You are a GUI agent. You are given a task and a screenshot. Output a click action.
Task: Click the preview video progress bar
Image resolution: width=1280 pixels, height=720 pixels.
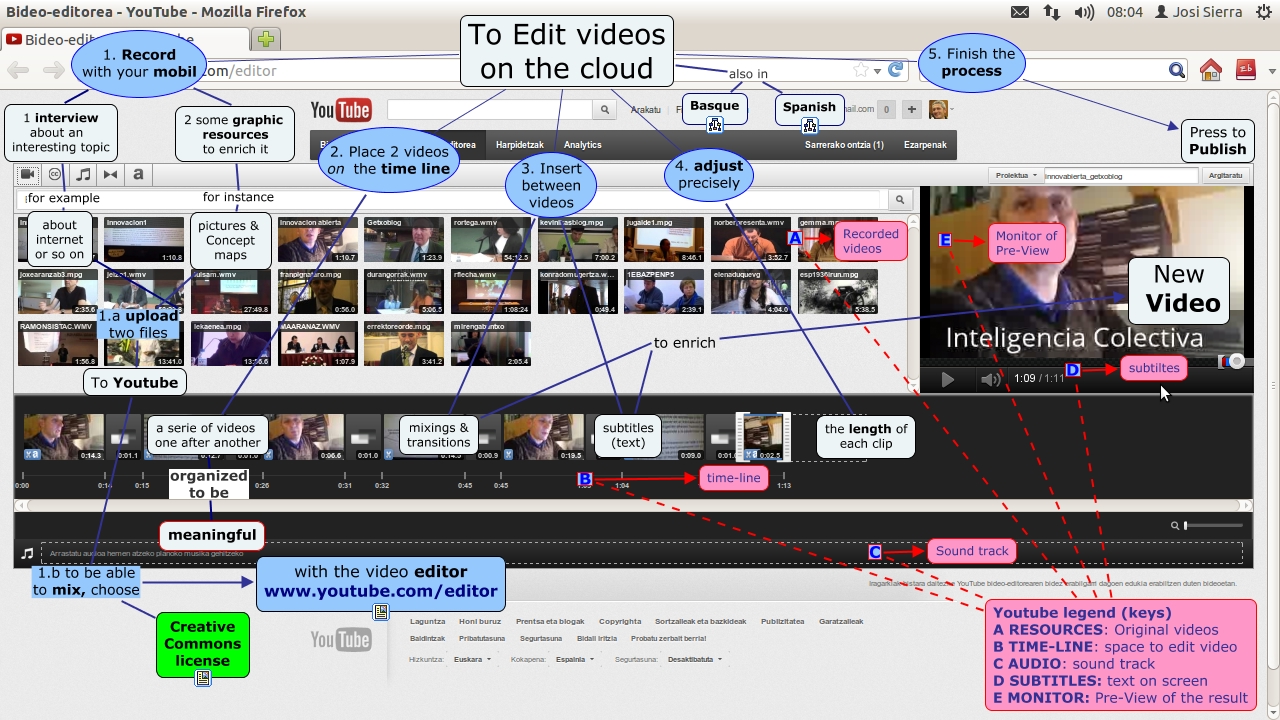coord(1085,361)
